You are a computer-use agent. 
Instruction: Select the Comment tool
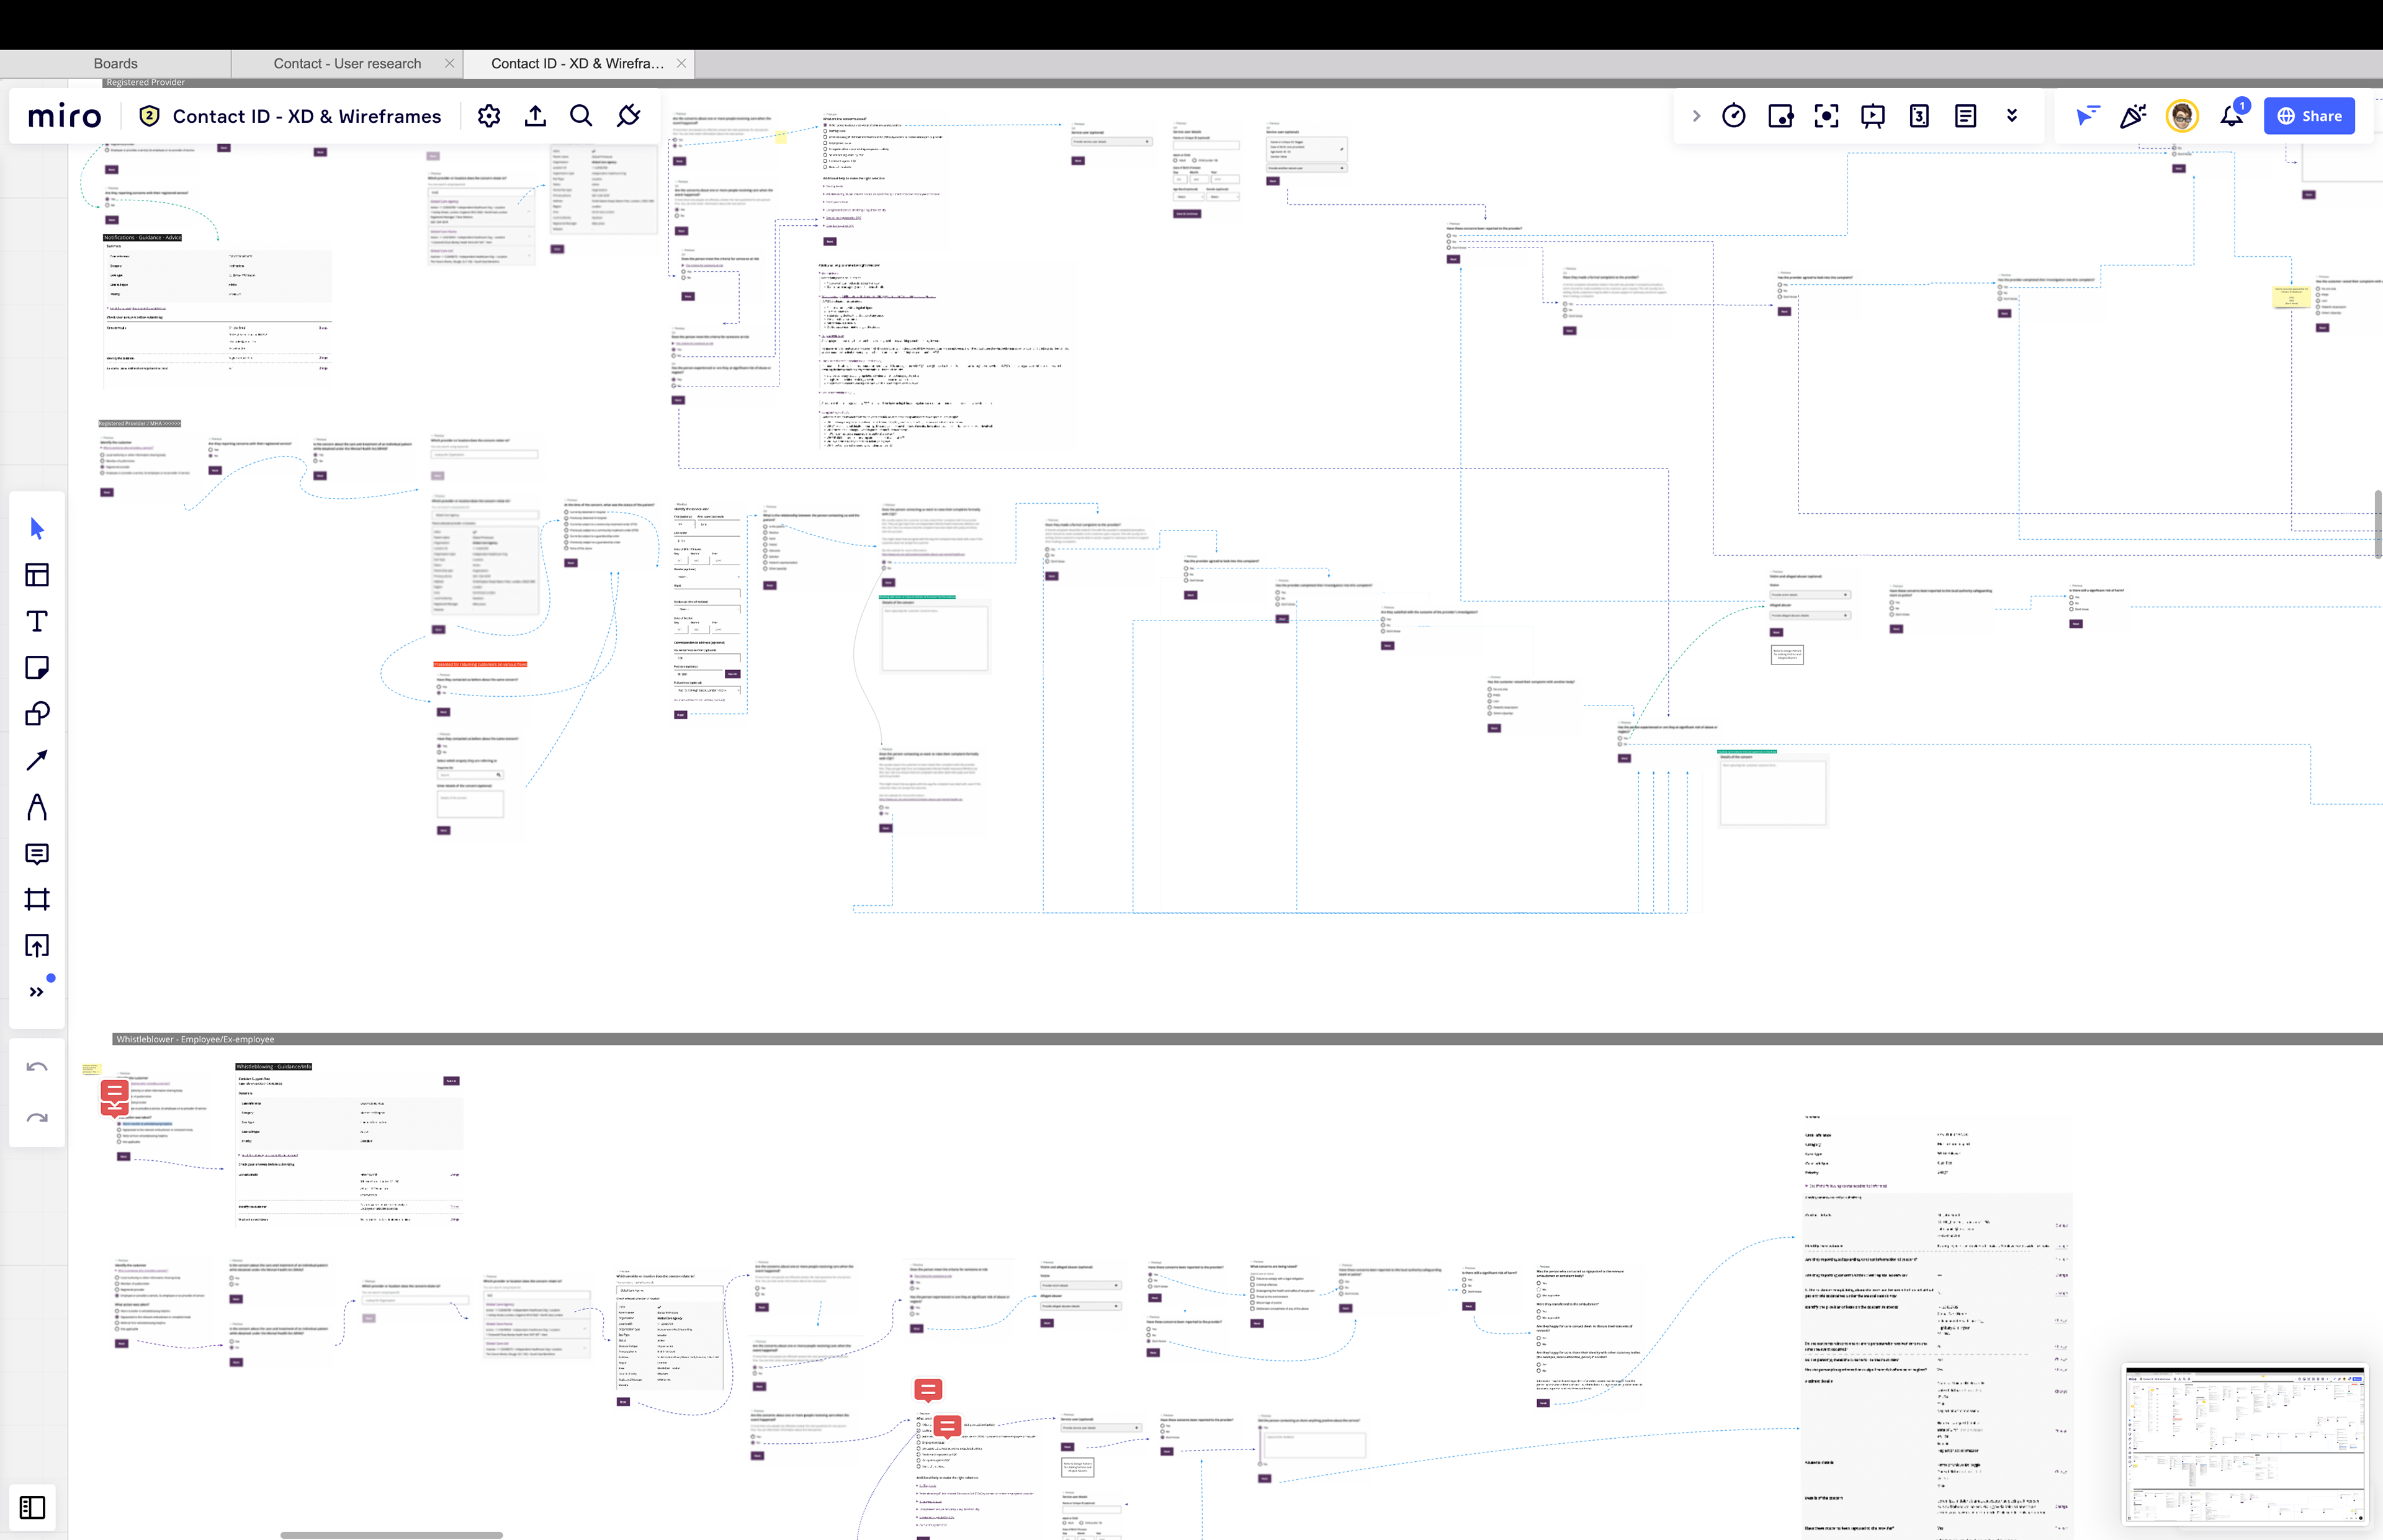coord(37,853)
